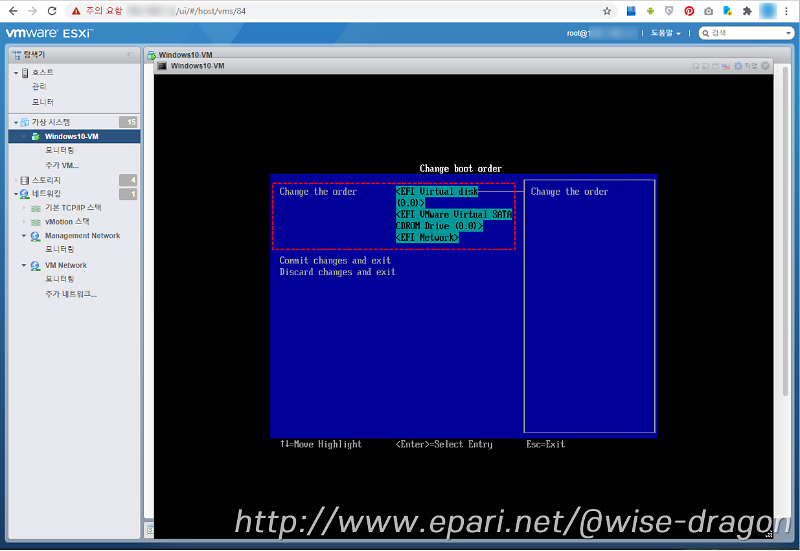Go back in the browser
Viewport: 800px width, 551px height.
[13, 11]
